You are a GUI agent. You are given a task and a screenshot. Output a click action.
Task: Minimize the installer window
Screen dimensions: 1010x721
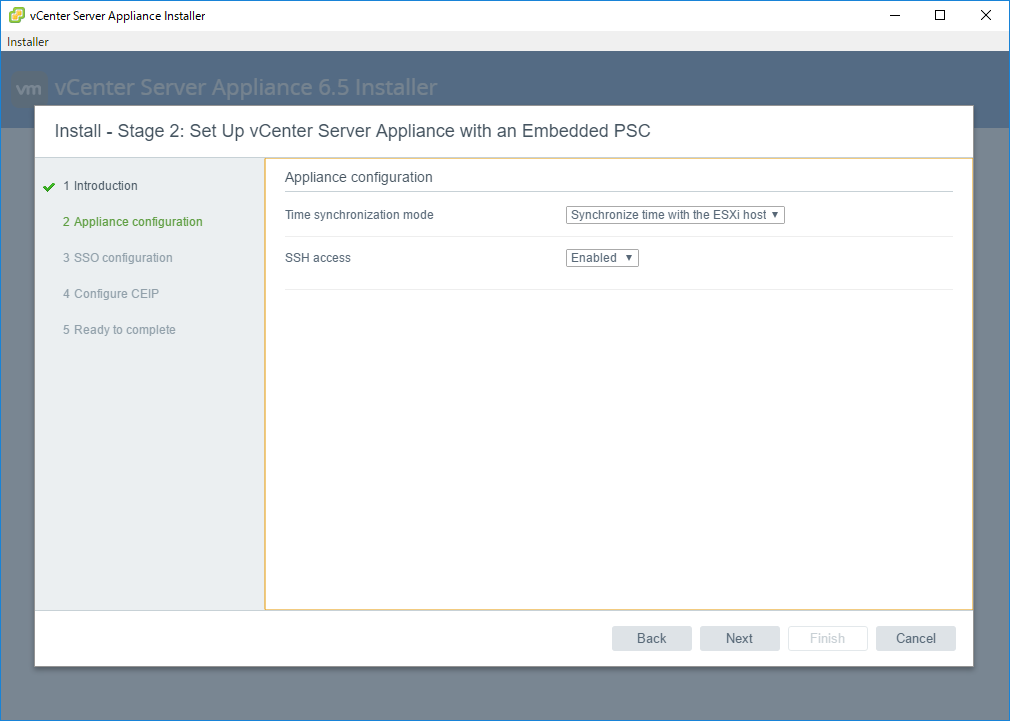coord(895,15)
